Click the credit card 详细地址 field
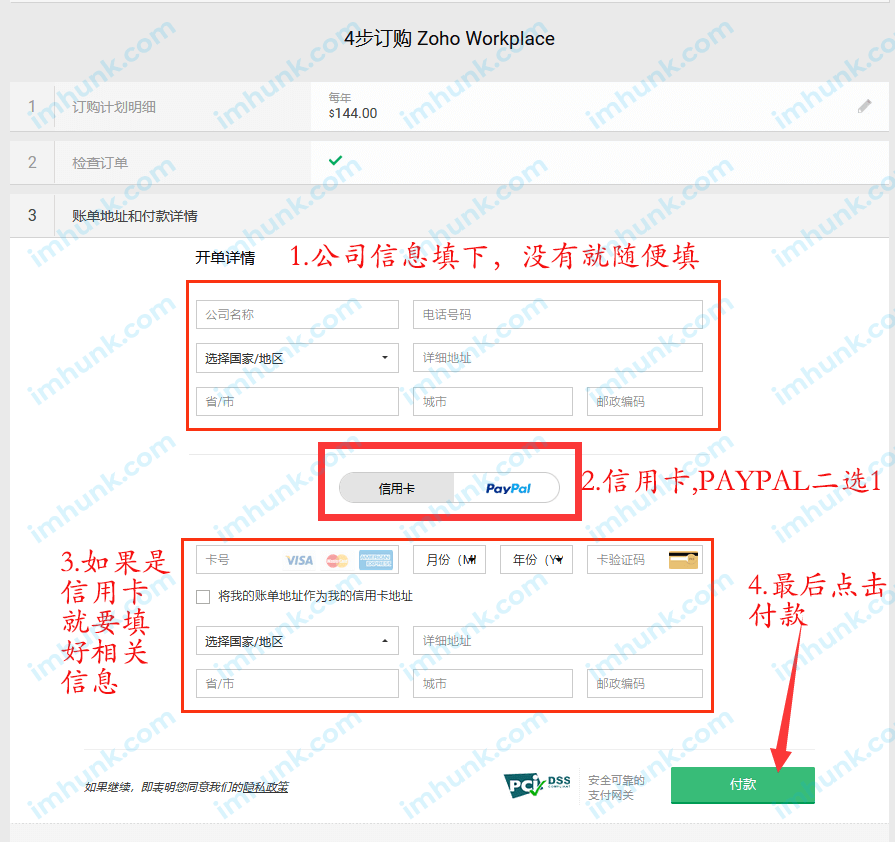The width and height of the screenshot is (895, 842). pyautogui.click(x=558, y=640)
